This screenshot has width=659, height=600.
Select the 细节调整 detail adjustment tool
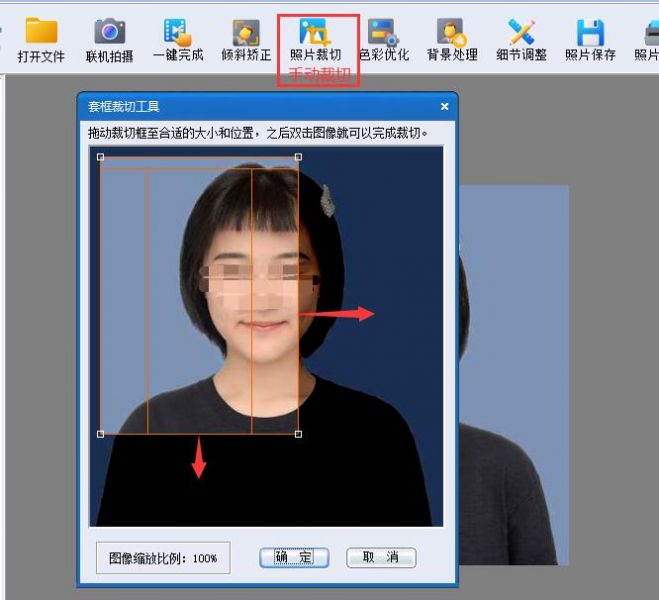(x=521, y=40)
